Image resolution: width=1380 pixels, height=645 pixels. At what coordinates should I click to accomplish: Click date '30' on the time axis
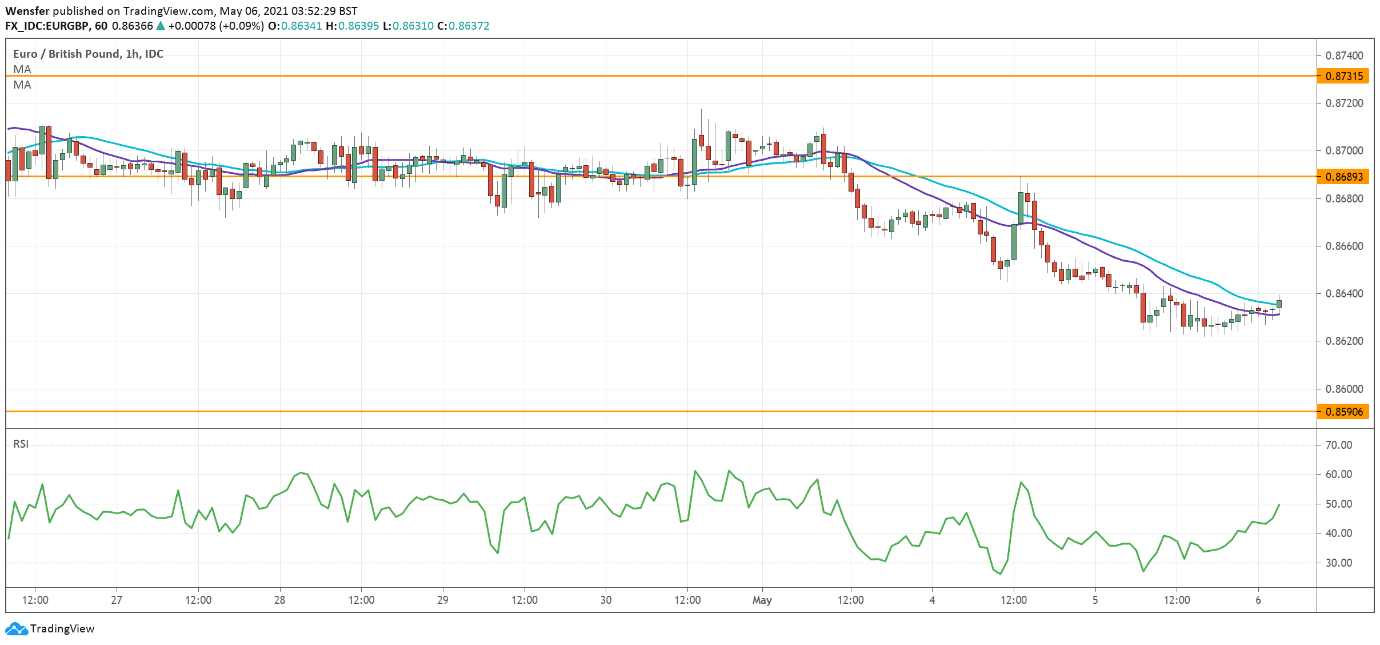click(606, 600)
